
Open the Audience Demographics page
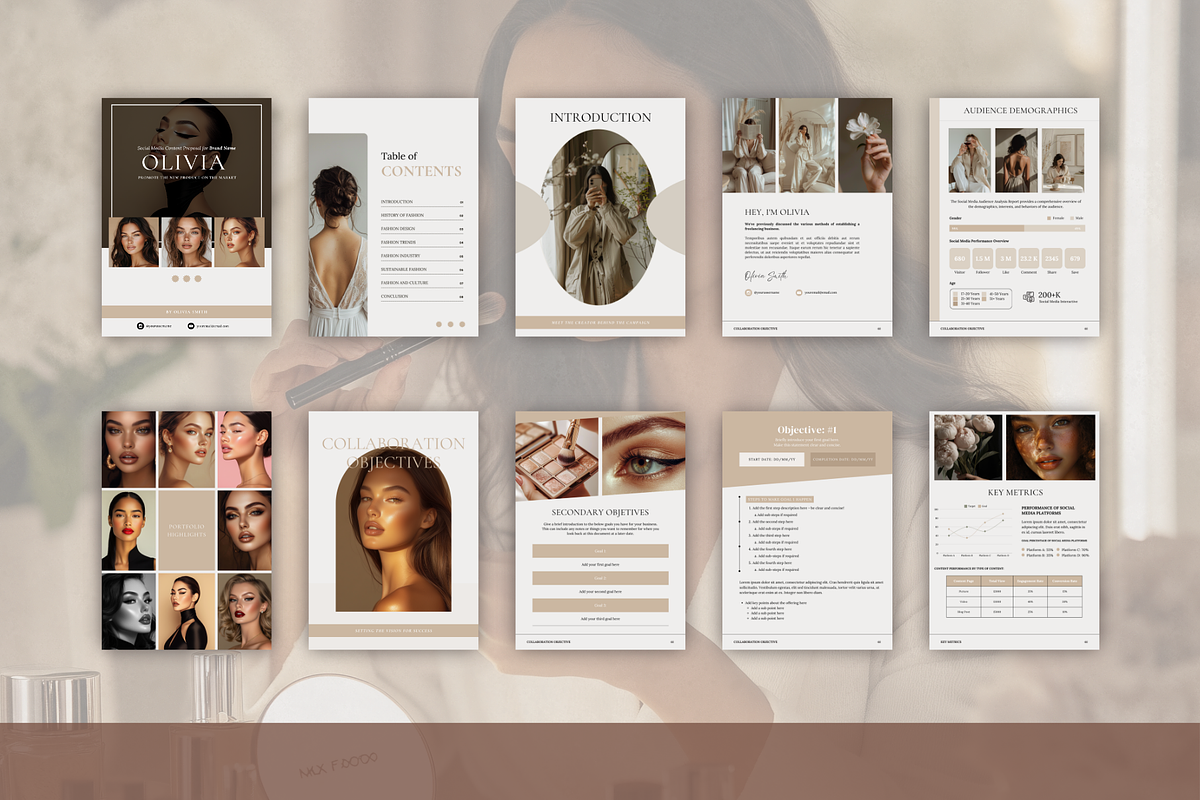(1014, 217)
